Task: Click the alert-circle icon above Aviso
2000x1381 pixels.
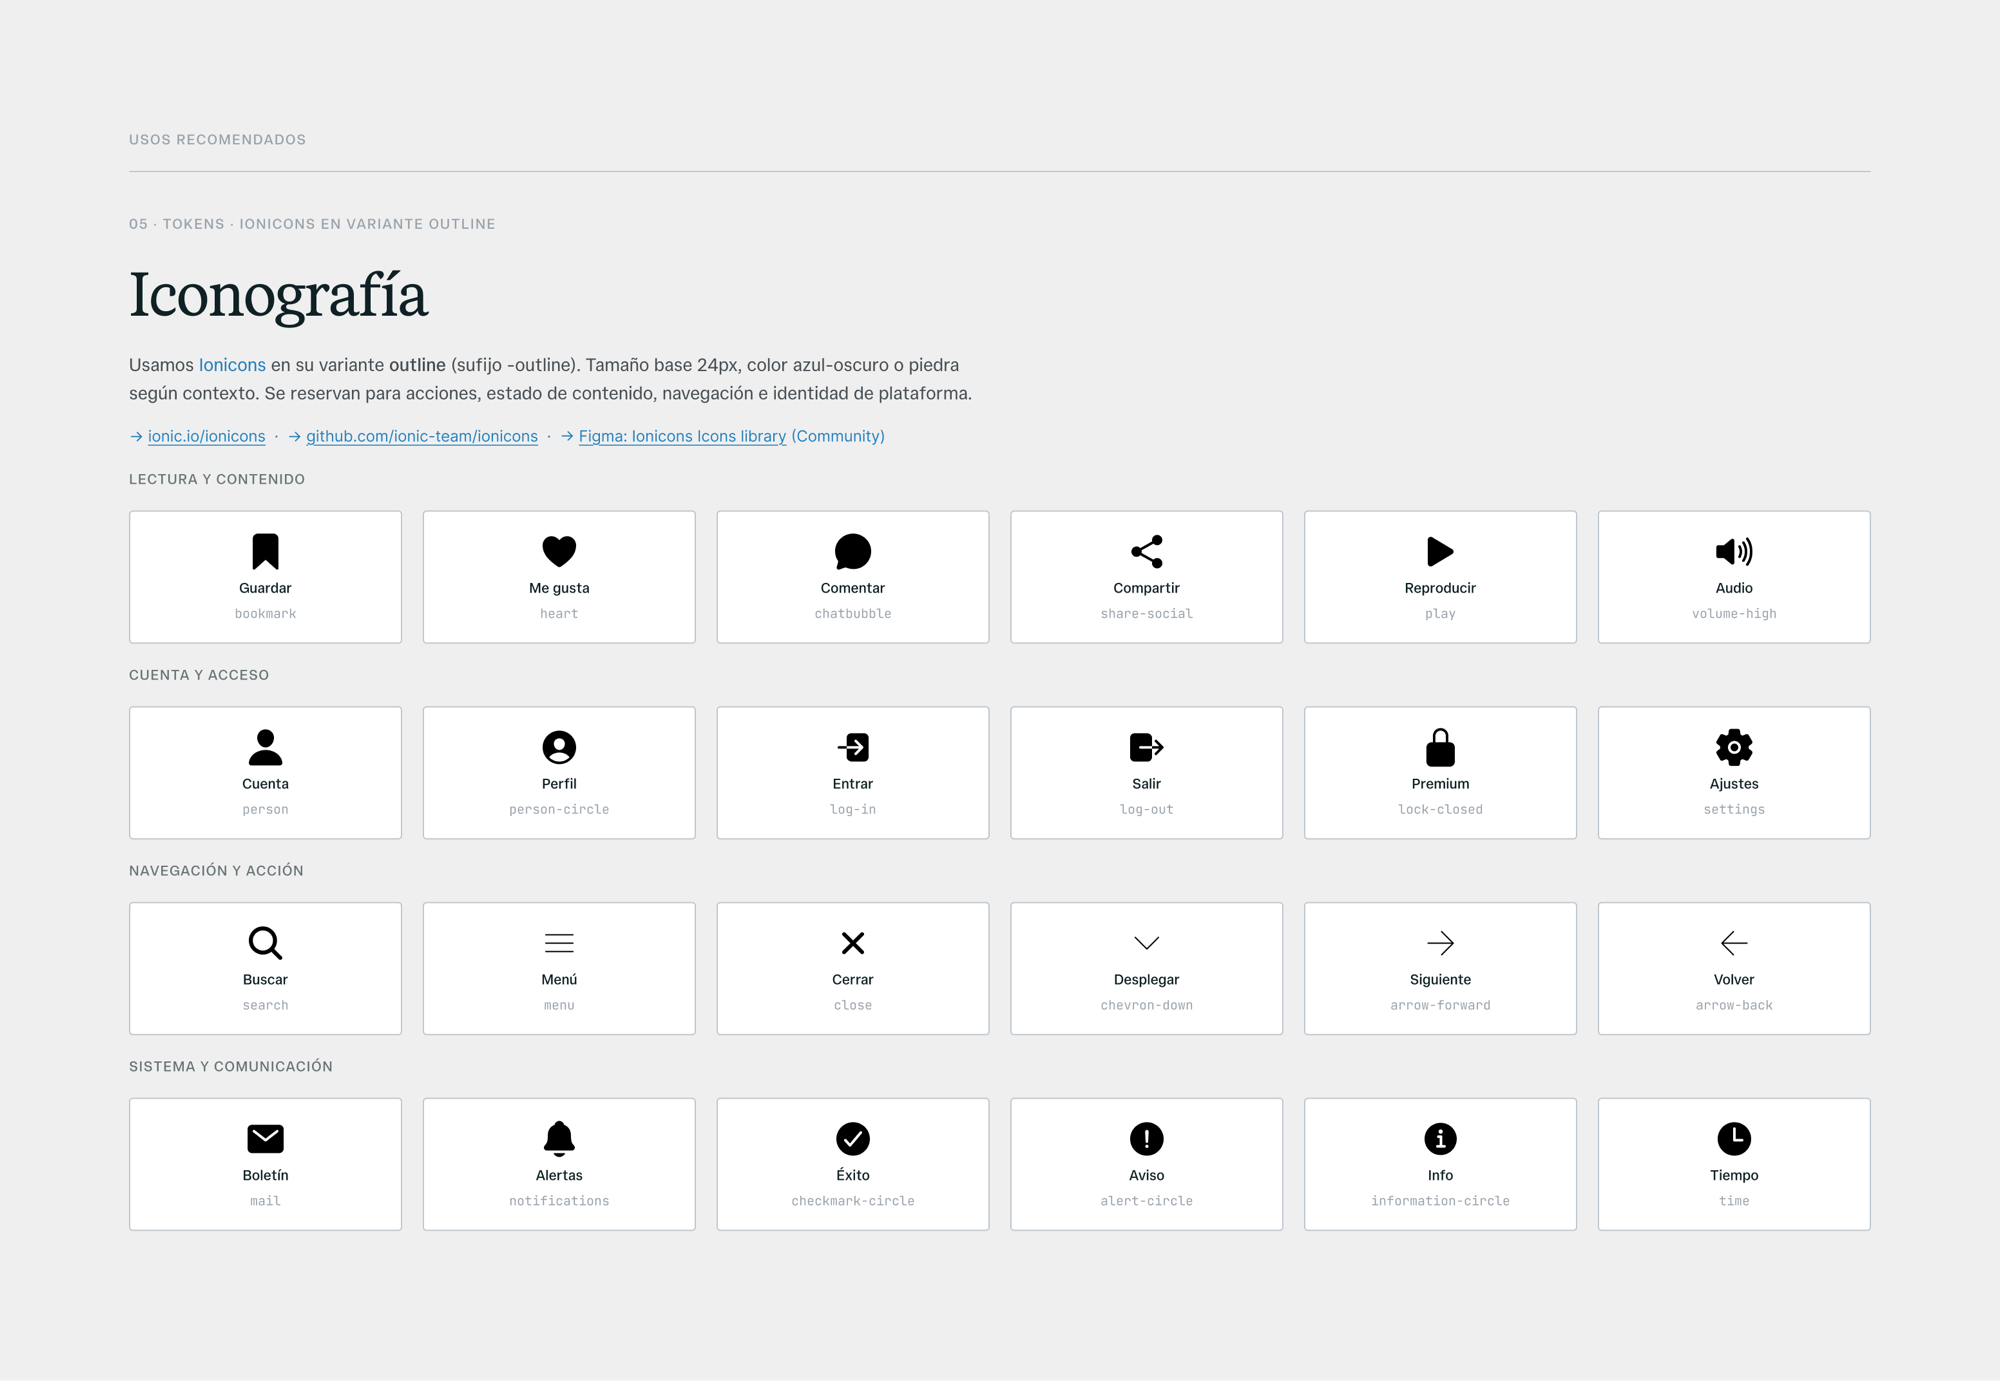Action: [1146, 1138]
